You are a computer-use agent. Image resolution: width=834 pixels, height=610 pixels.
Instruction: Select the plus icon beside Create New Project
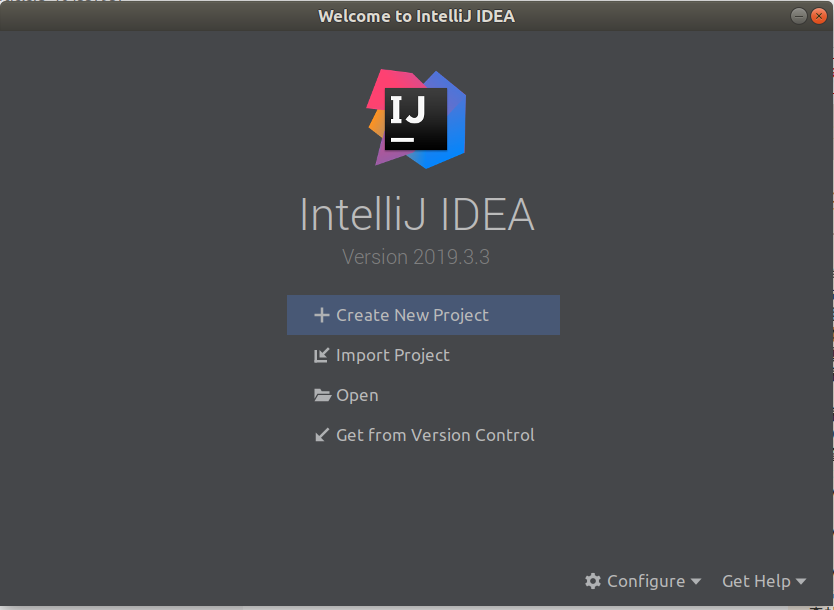coord(321,314)
